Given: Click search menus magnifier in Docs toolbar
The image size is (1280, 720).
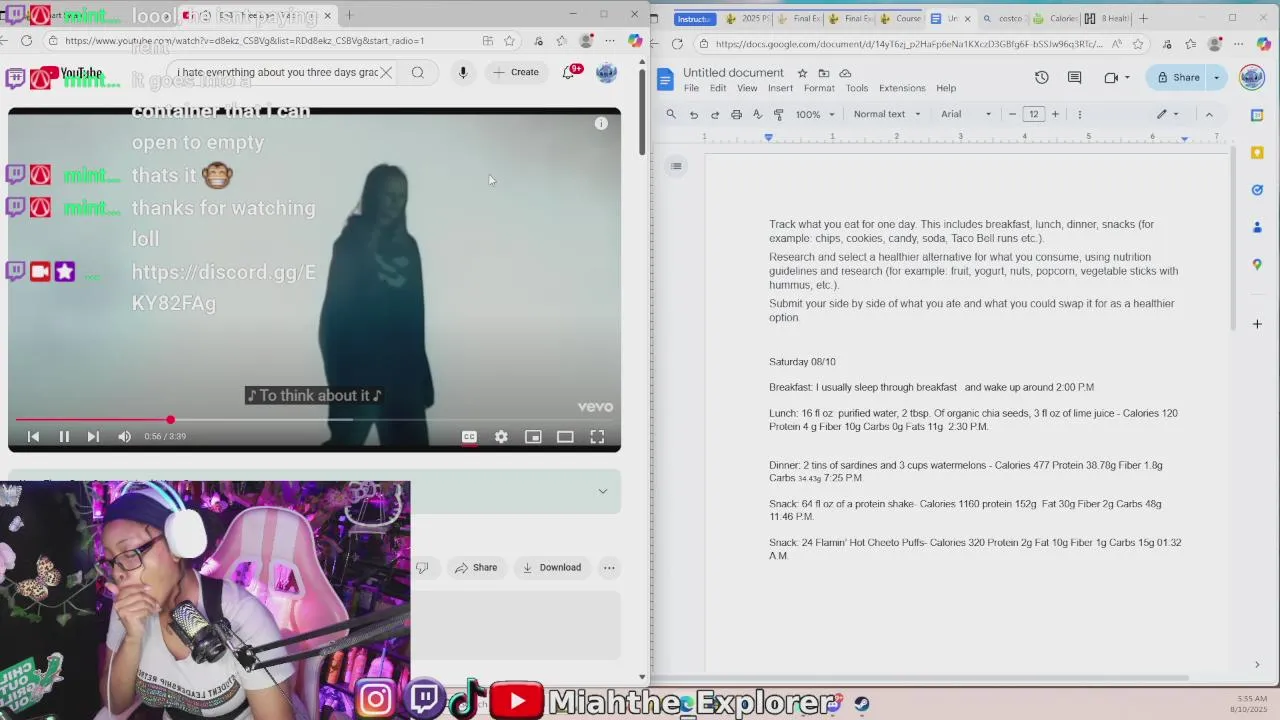Looking at the screenshot, I should [671, 114].
